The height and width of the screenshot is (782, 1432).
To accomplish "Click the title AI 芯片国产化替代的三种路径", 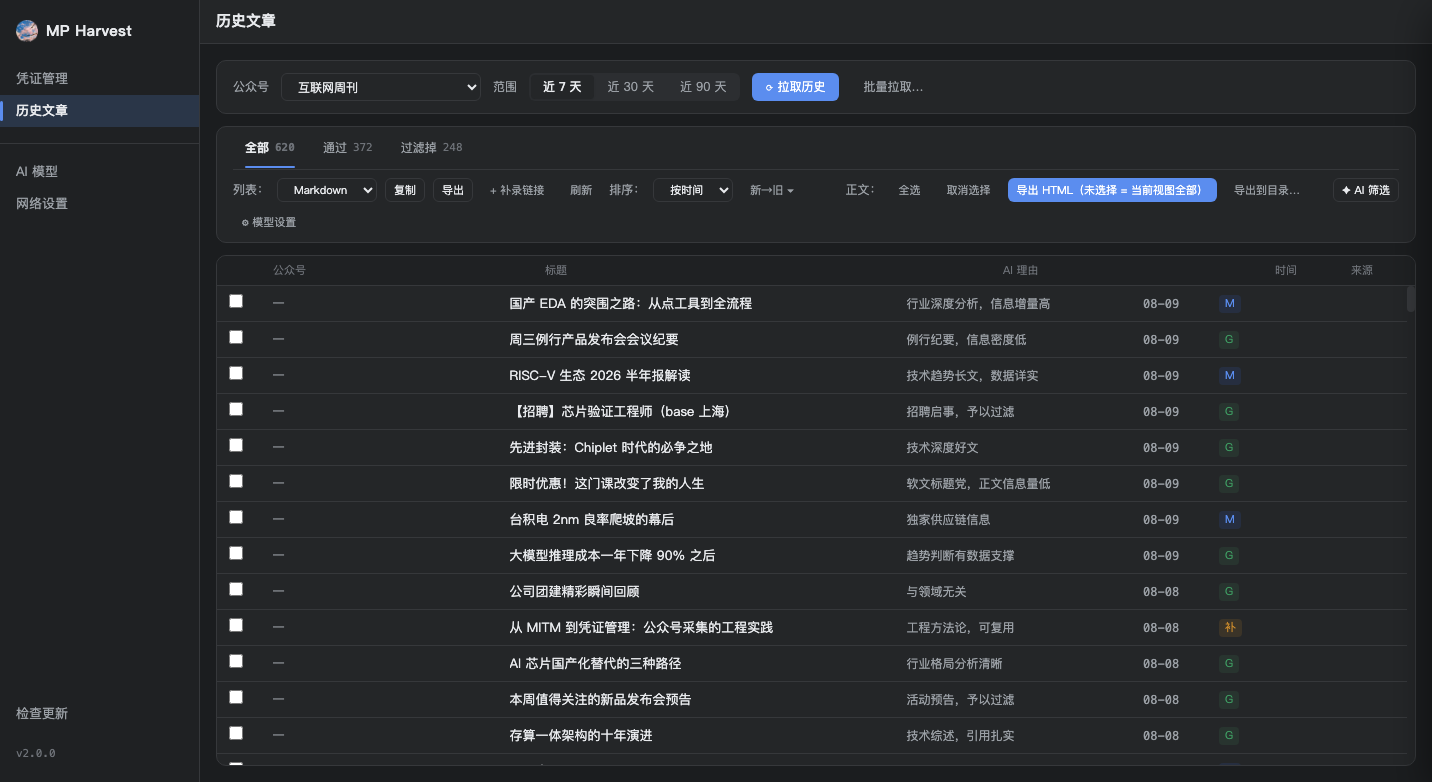I will pos(595,664).
